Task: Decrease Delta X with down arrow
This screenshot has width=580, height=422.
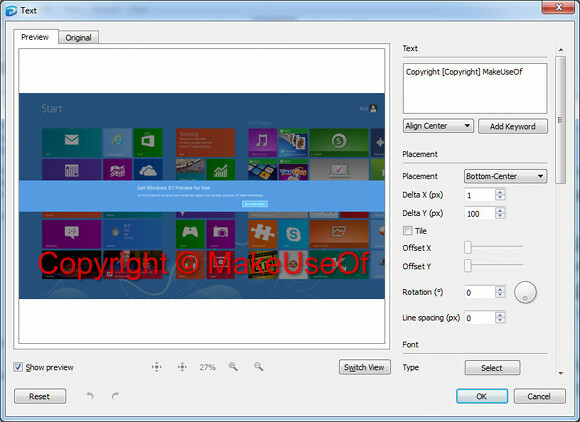Action: [x=500, y=198]
